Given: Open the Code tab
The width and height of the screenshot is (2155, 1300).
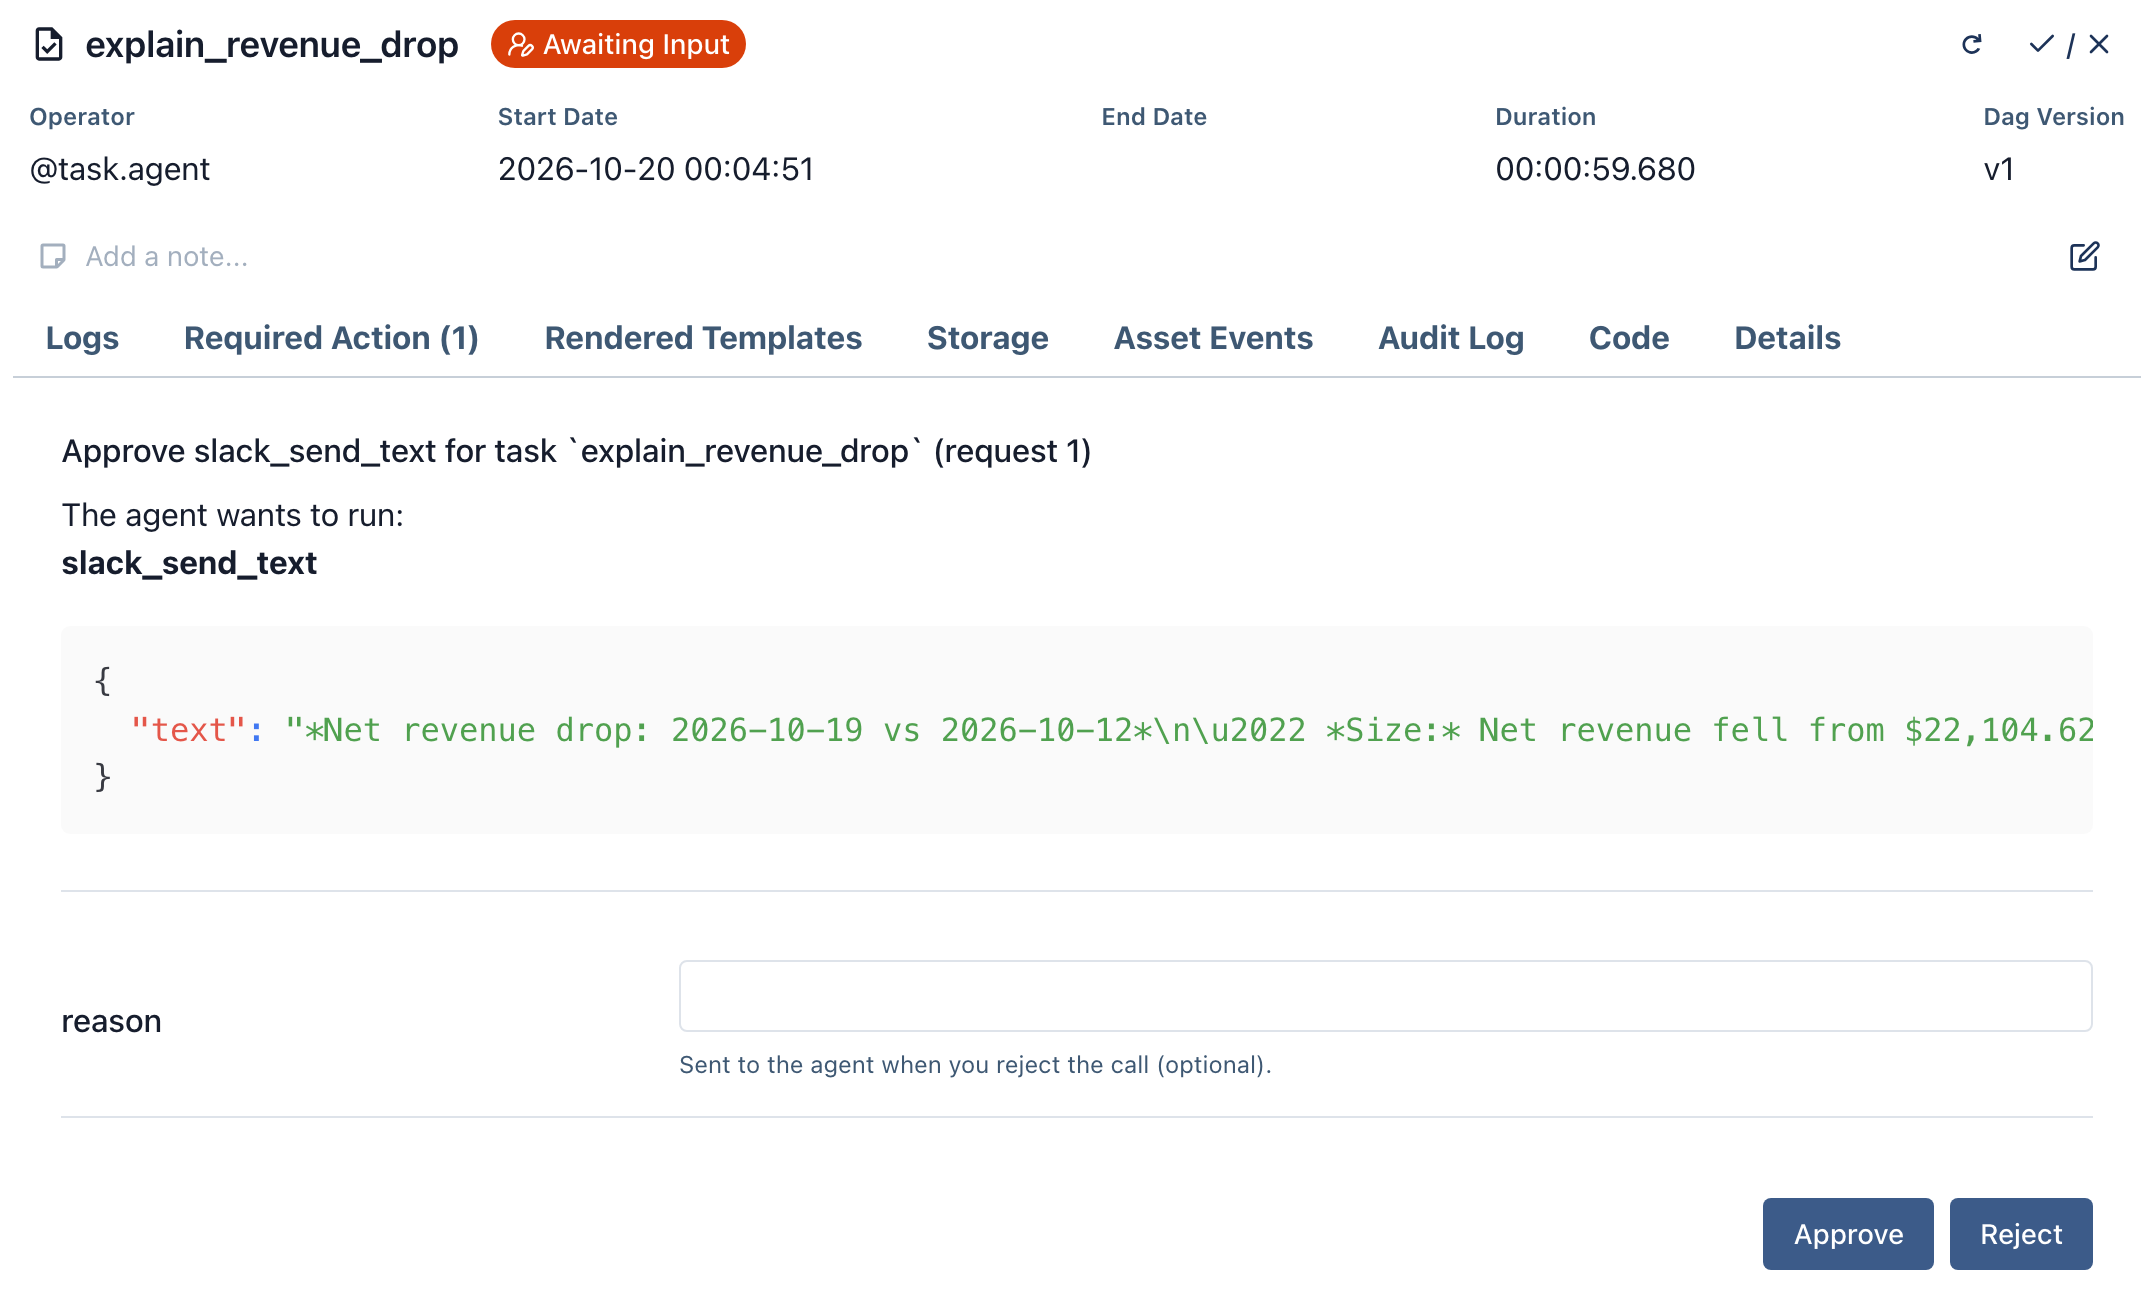Looking at the screenshot, I should click(x=1629, y=338).
